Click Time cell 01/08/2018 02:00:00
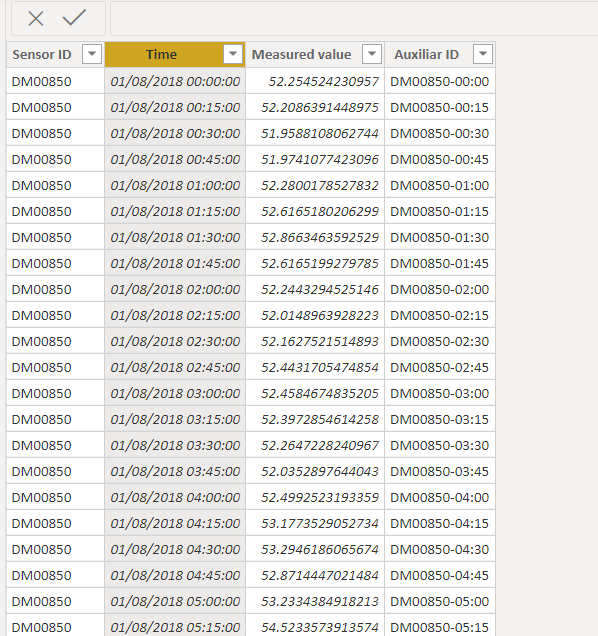 point(175,289)
